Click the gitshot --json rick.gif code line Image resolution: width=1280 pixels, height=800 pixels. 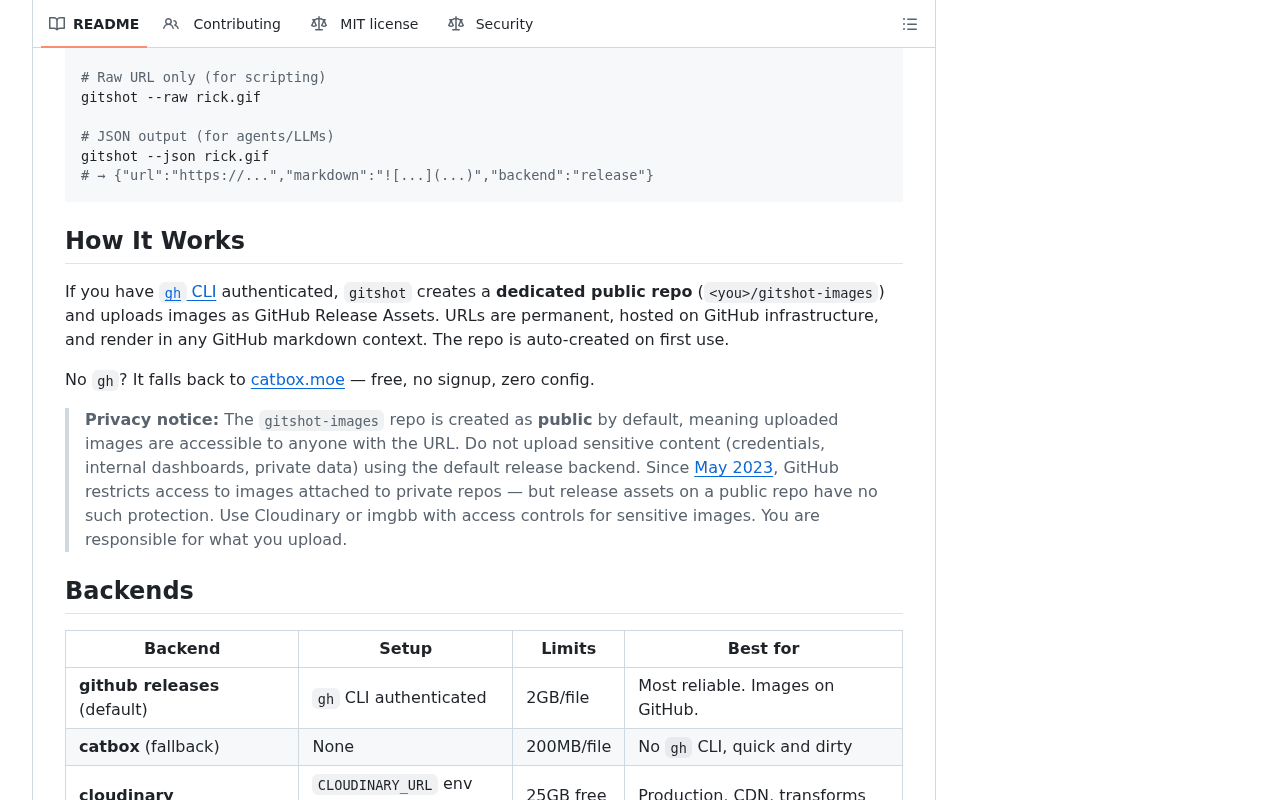coord(175,156)
